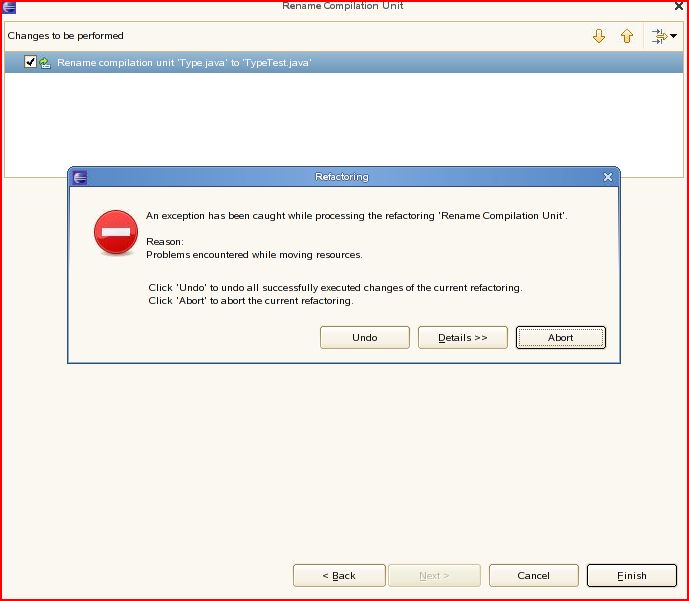Select previous change up arrow icon

coord(627,36)
